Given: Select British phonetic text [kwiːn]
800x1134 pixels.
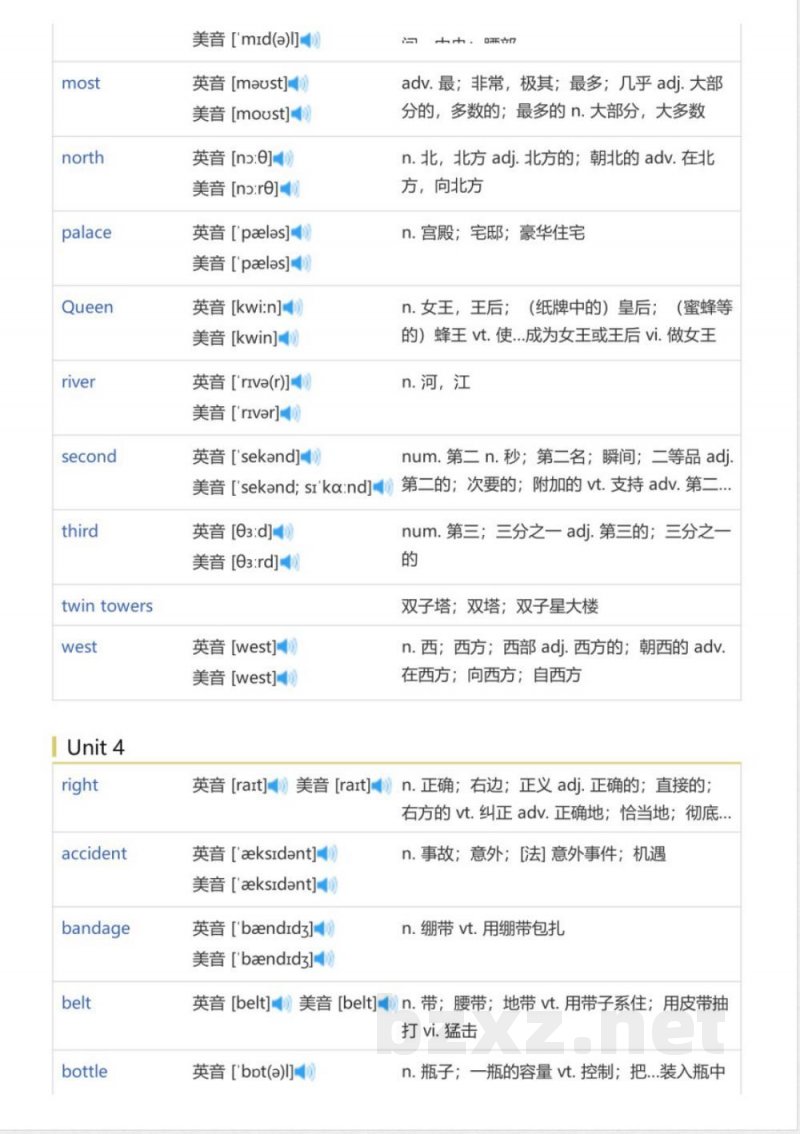Looking at the screenshot, I should [x=256, y=308].
